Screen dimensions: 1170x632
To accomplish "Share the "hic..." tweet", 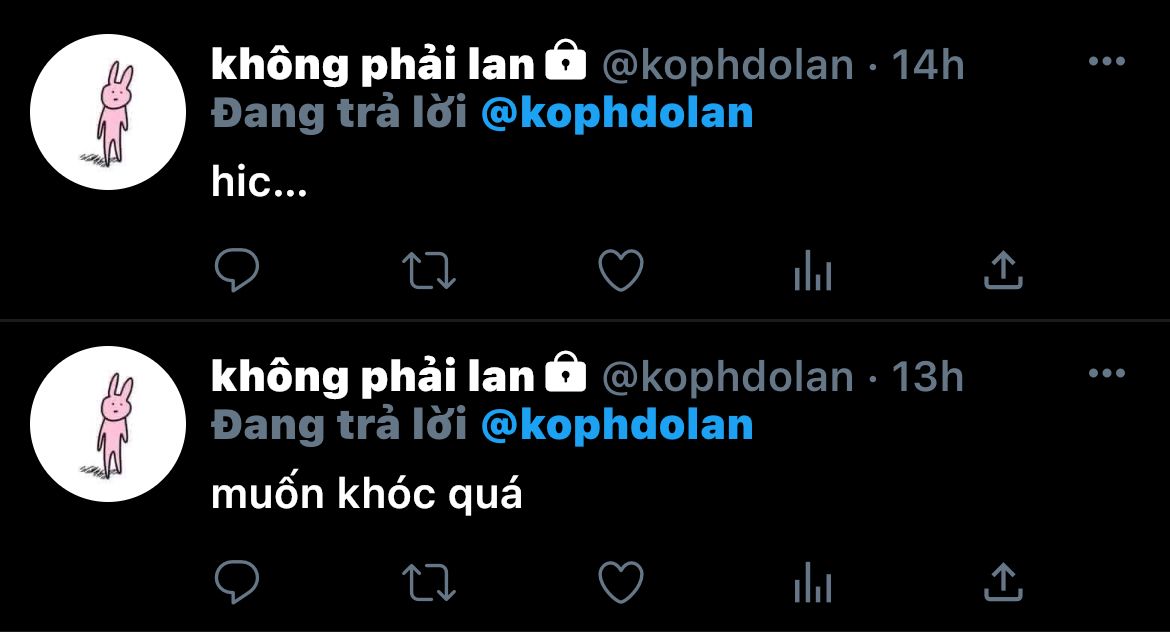I will click(x=1003, y=270).
